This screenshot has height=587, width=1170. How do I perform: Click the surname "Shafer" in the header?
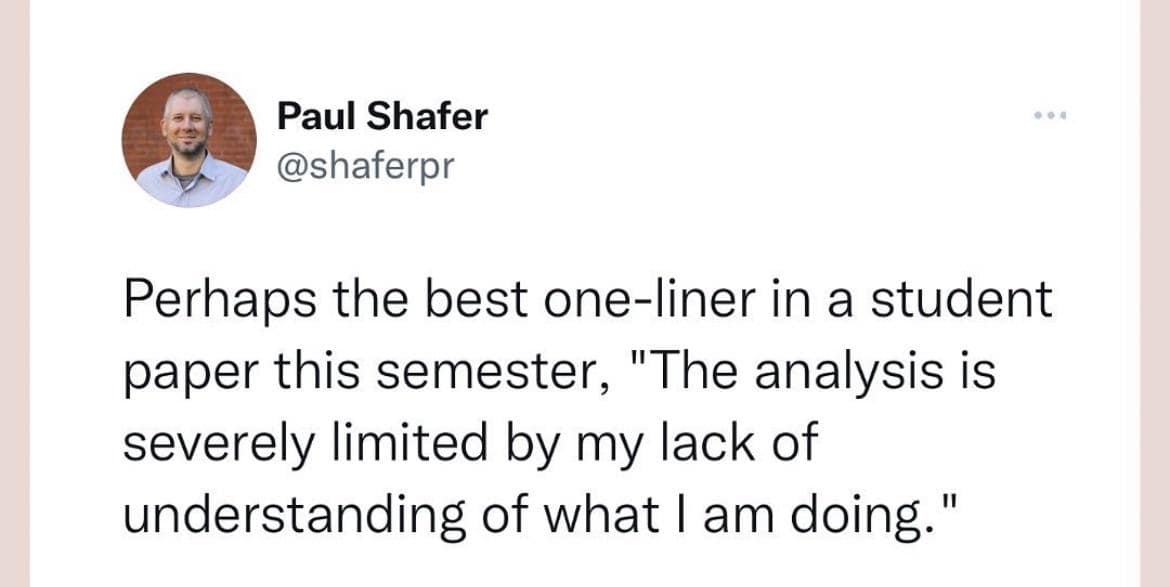427,116
